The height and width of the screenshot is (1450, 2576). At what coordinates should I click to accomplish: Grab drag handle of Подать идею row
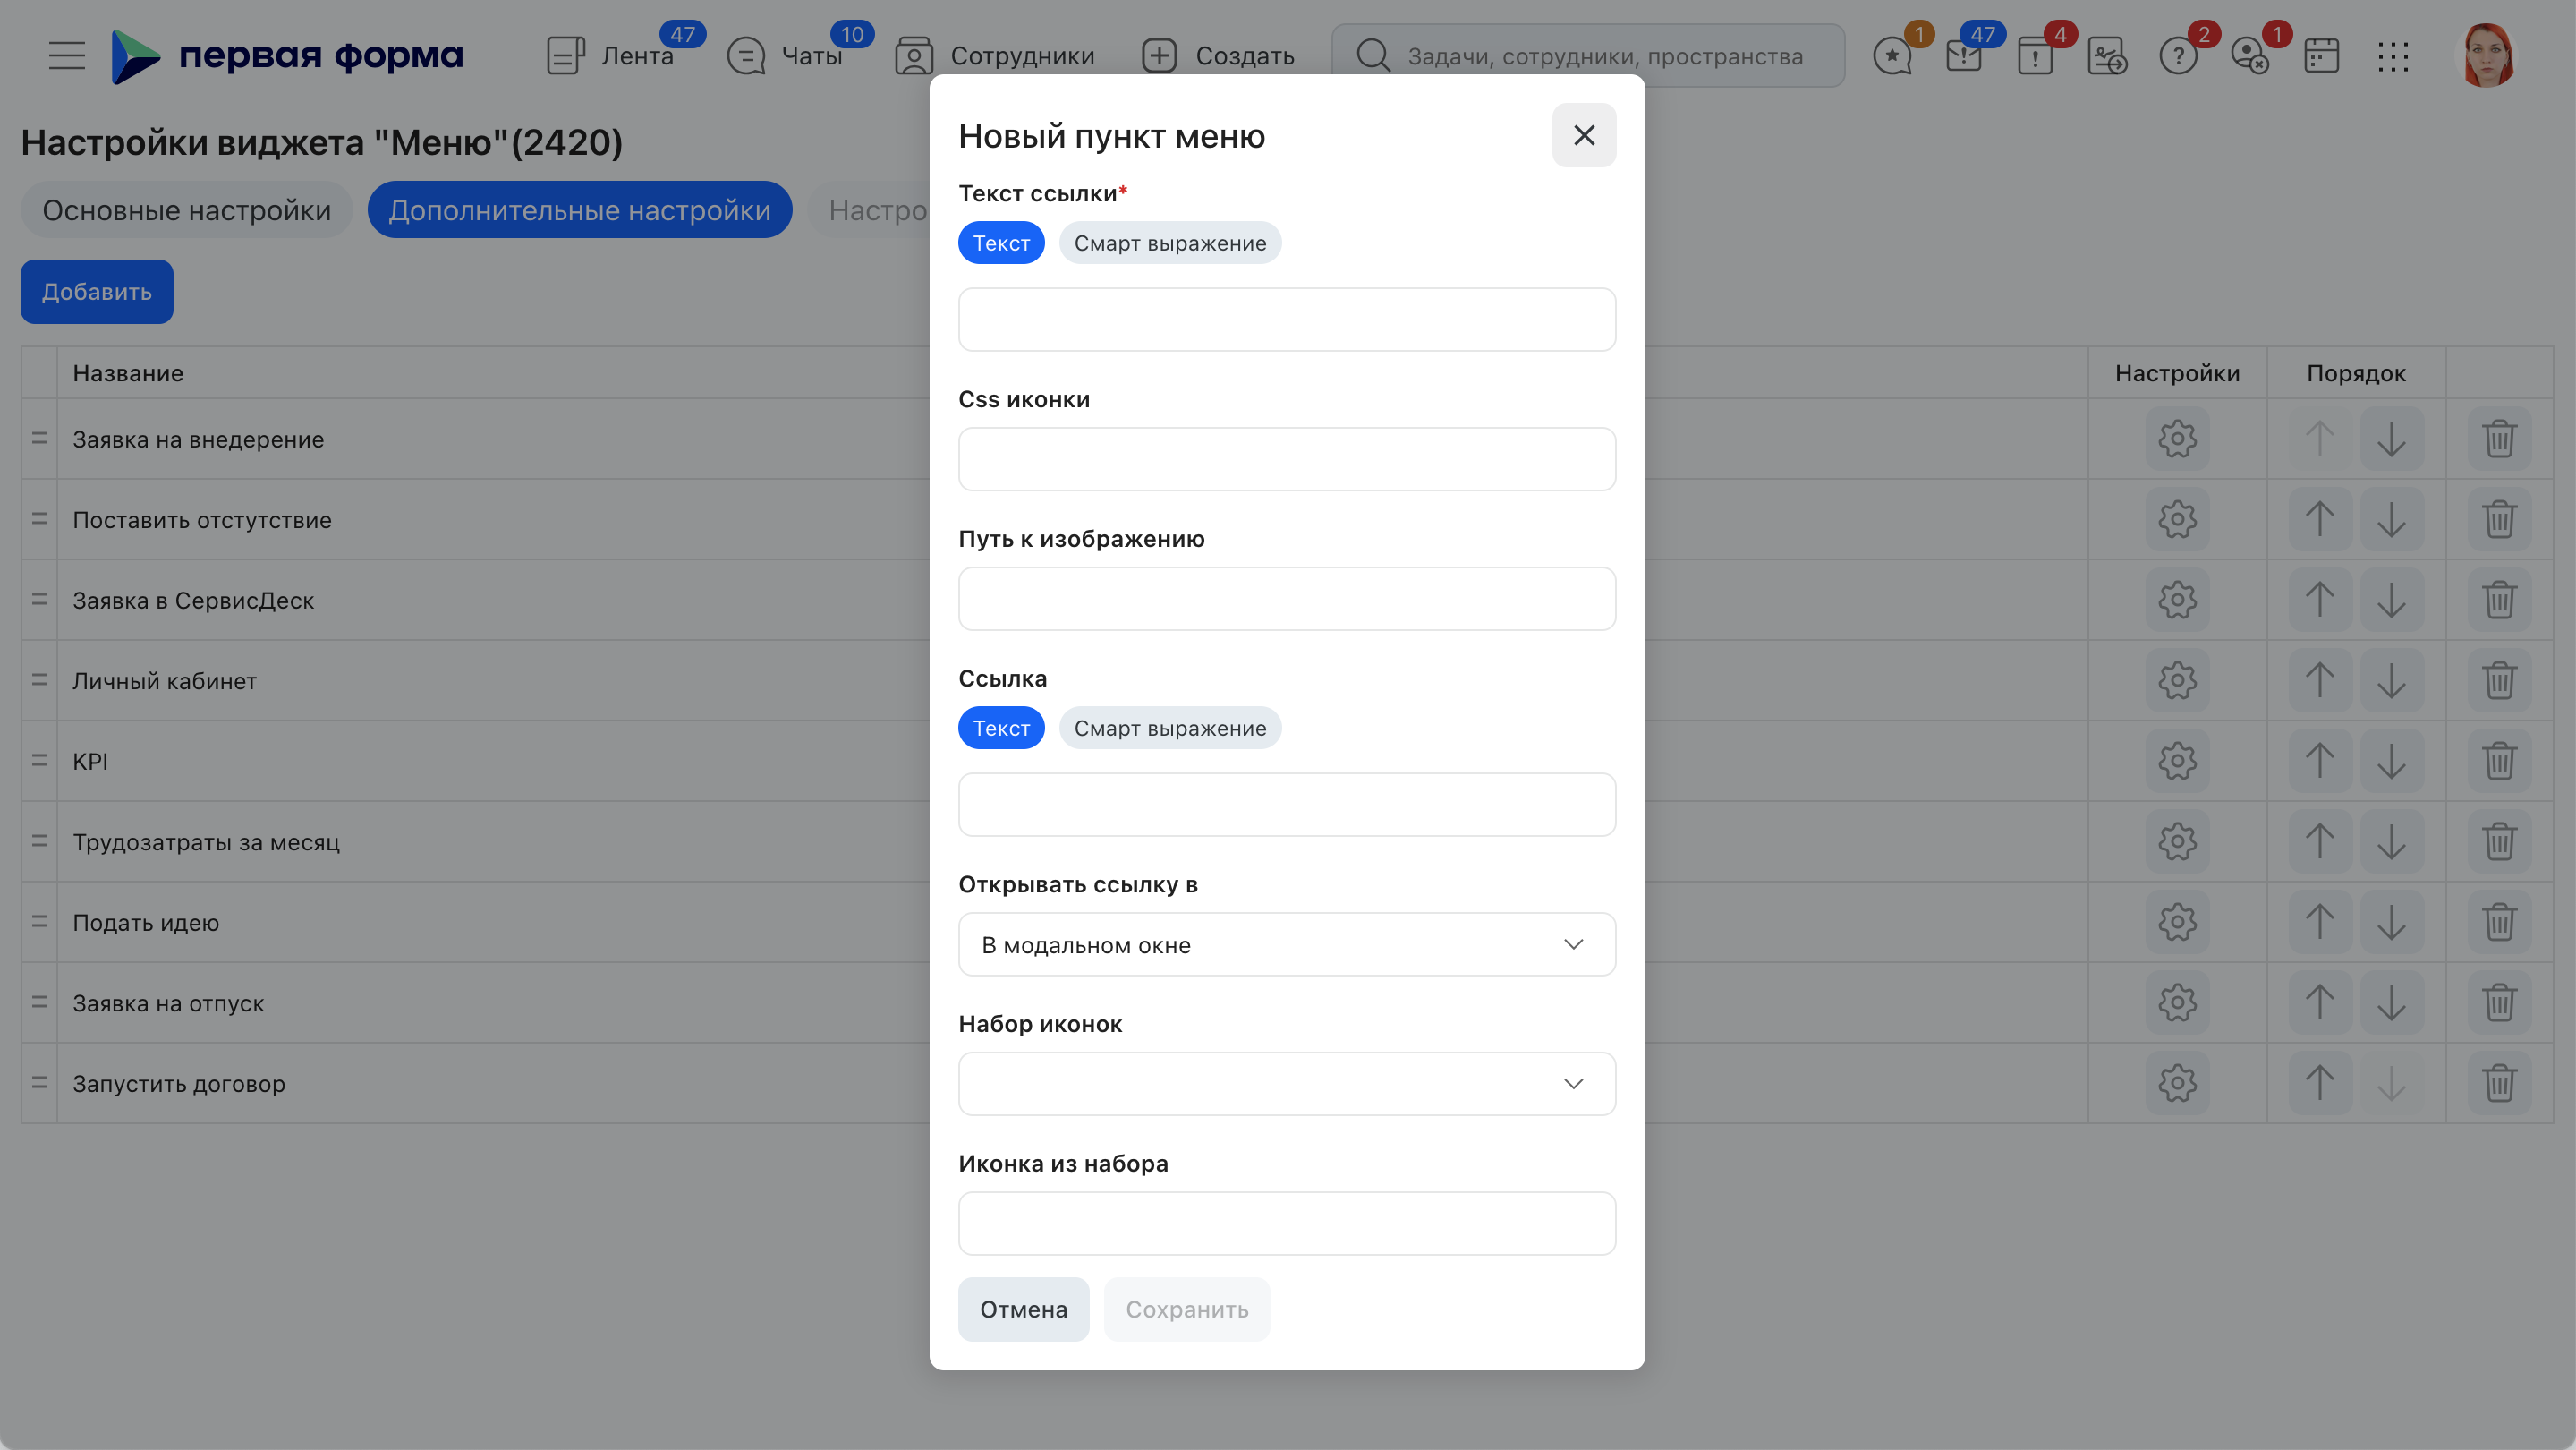pyautogui.click(x=39, y=922)
